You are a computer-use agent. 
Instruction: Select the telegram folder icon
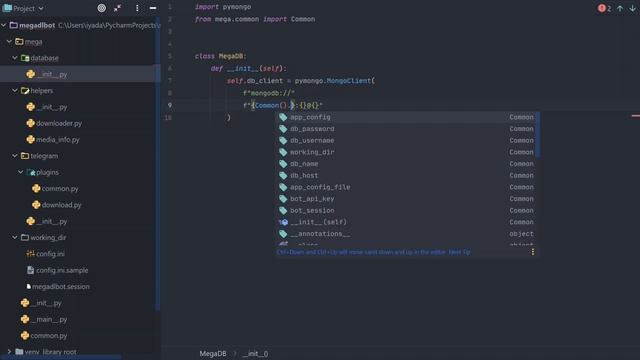(x=25, y=156)
